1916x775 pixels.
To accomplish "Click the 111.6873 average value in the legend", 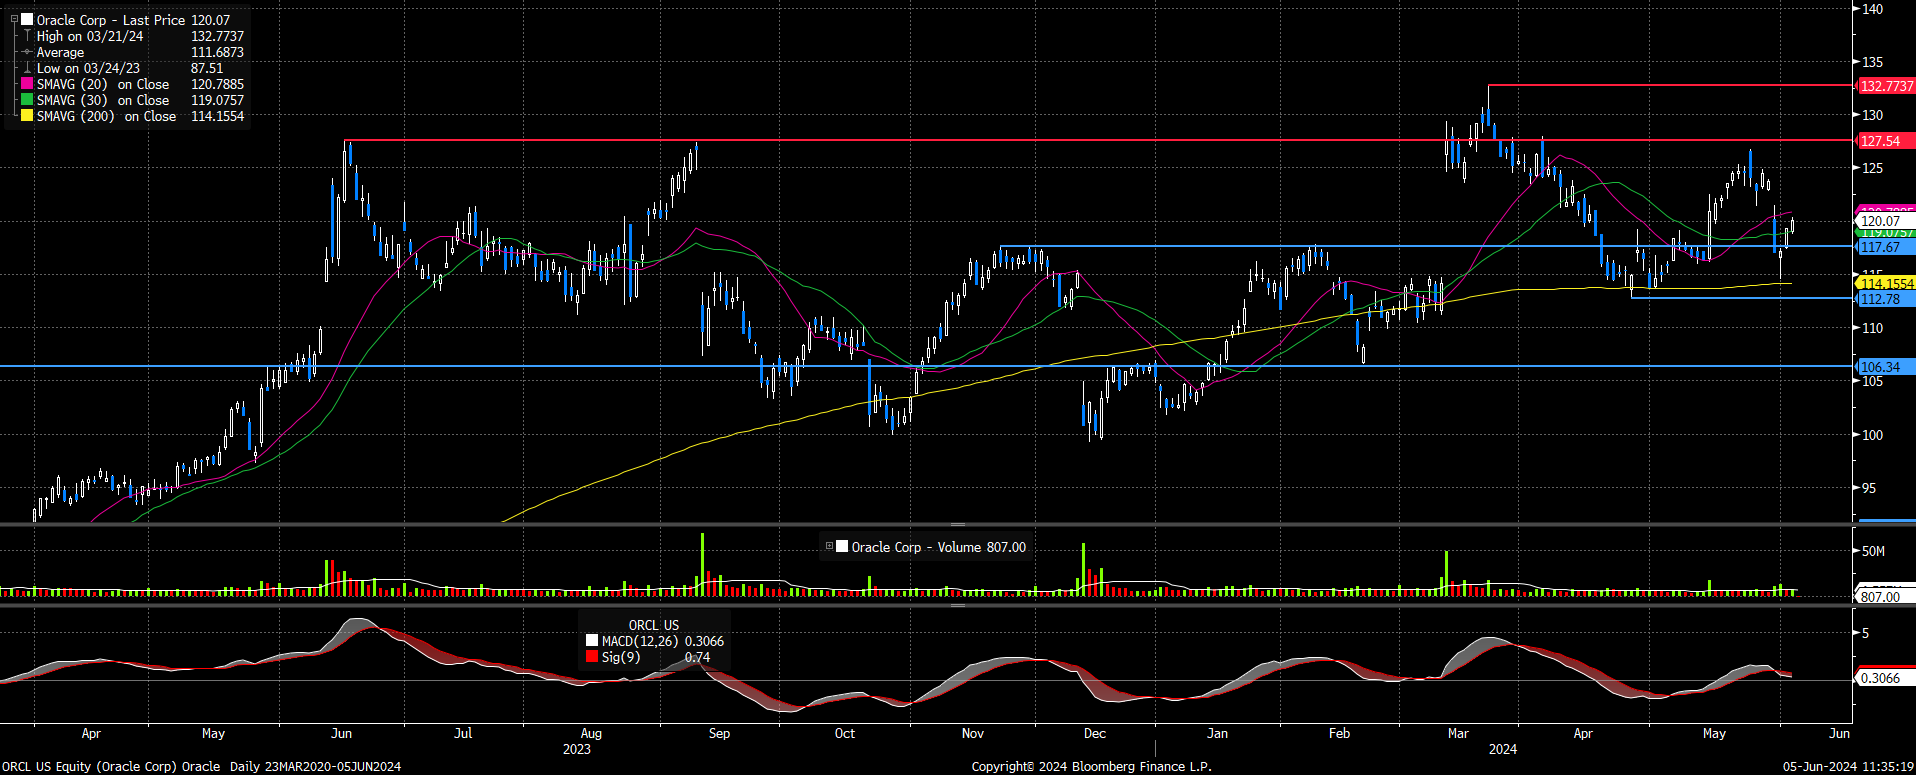I will pyautogui.click(x=217, y=52).
